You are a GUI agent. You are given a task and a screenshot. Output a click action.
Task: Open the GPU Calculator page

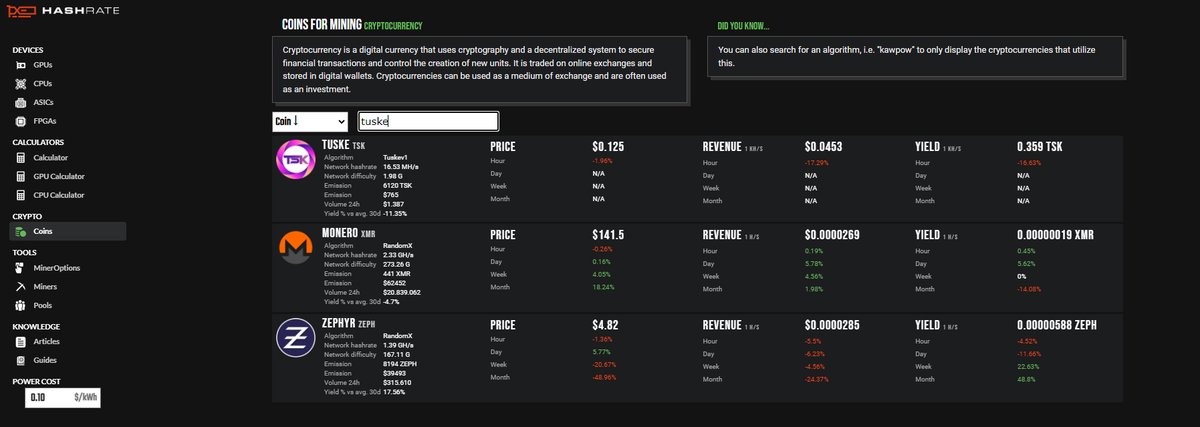pyautogui.click(x=59, y=176)
